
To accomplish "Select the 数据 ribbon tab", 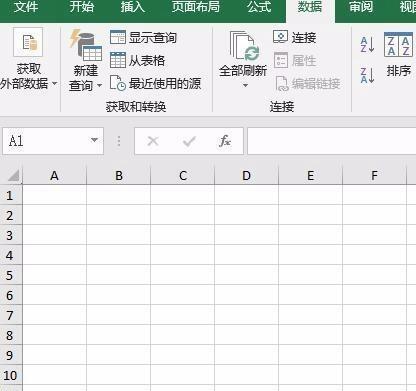I will click(310, 7).
